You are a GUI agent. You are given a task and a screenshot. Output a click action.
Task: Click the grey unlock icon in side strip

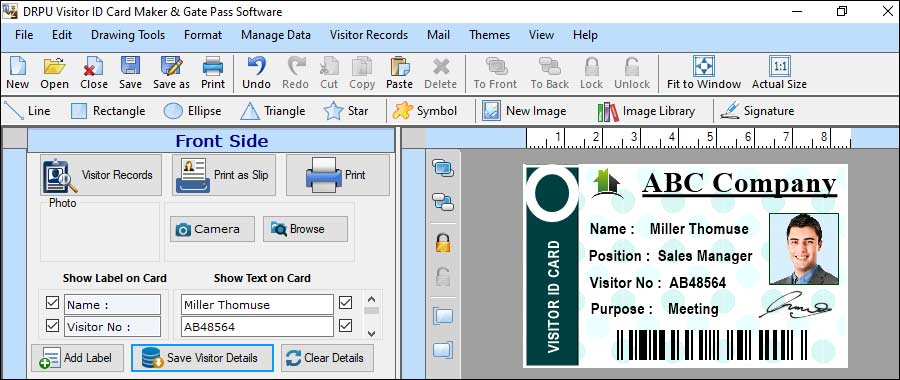pyautogui.click(x=443, y=277)
